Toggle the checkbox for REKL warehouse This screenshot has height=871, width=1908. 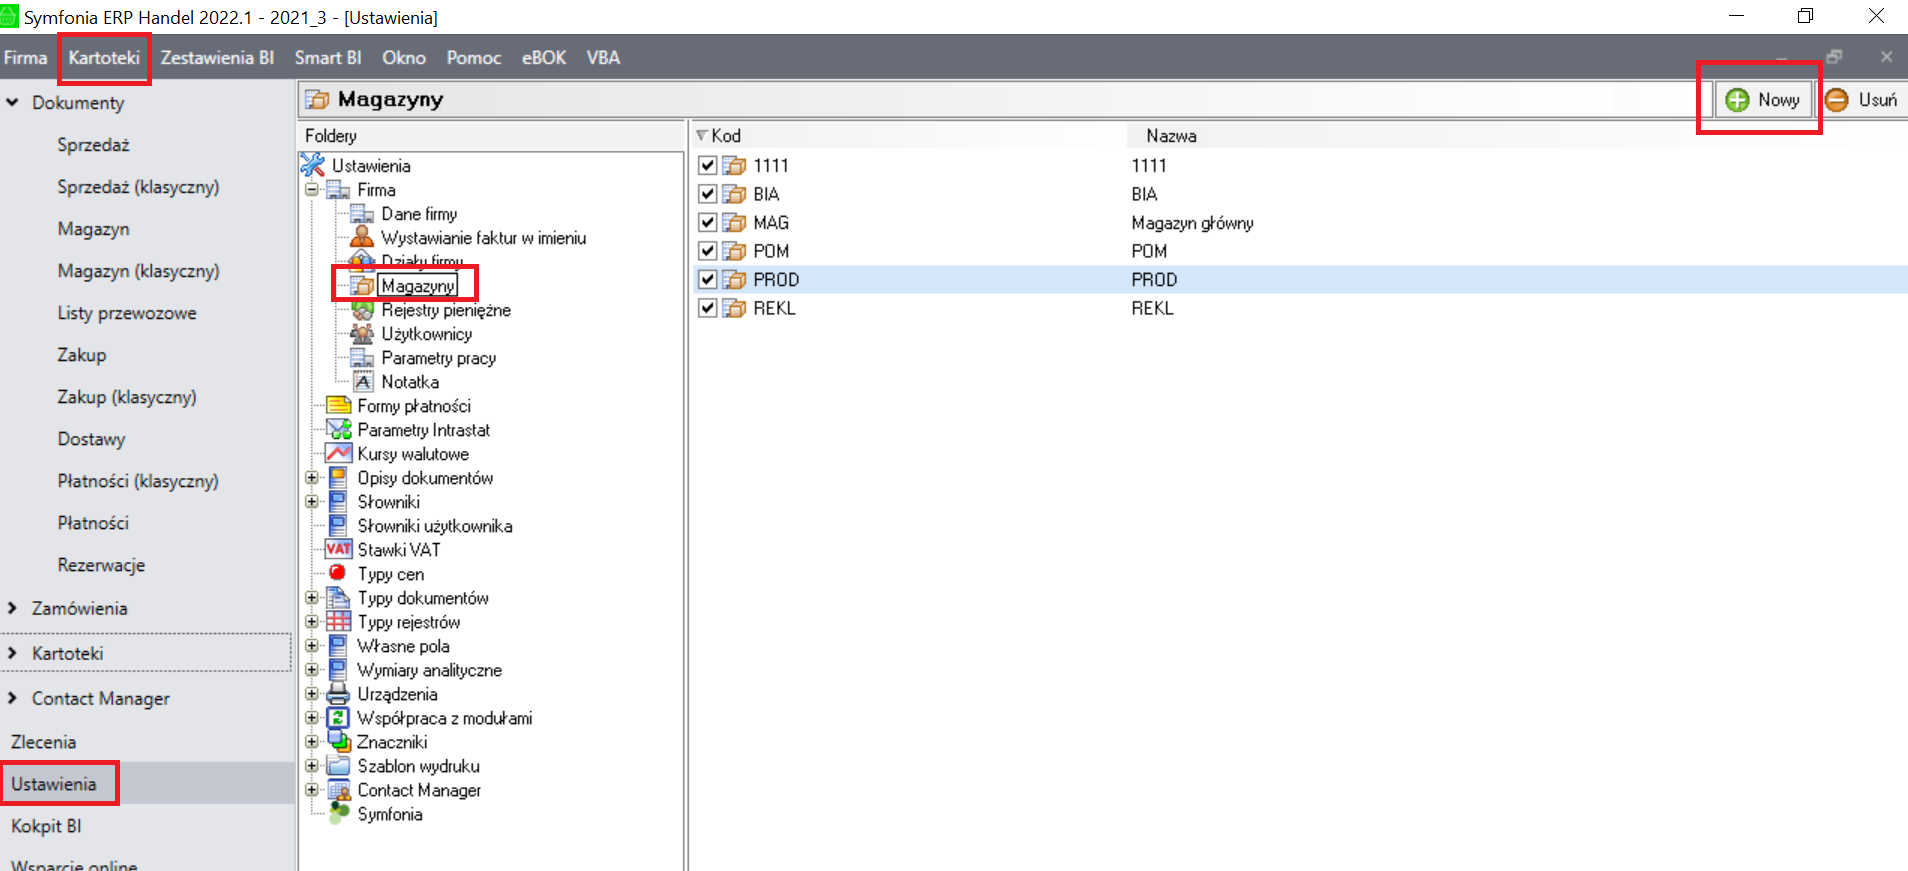pyautogui.click(x=708, y=308)
